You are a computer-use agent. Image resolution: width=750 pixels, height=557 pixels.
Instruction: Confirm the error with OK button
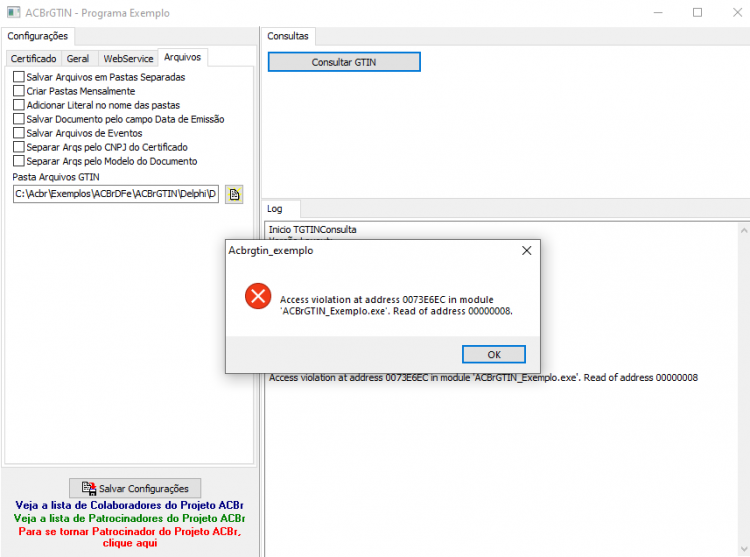[494, 355]
